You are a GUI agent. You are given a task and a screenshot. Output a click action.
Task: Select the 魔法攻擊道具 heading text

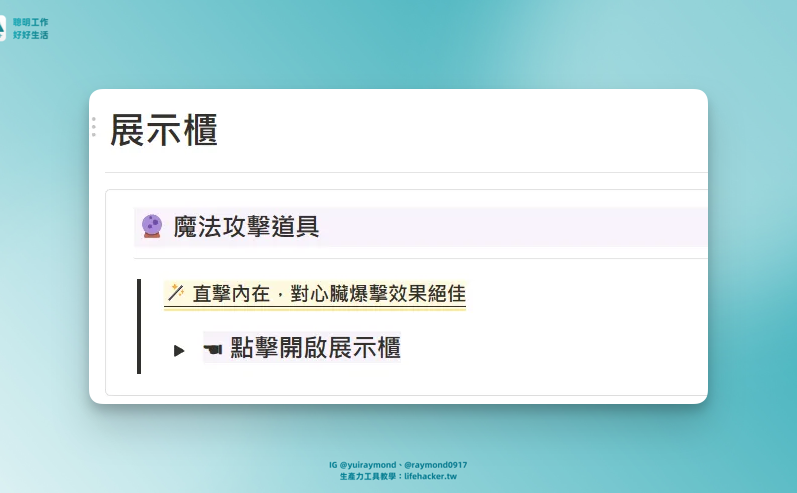[x=246, y=227]
